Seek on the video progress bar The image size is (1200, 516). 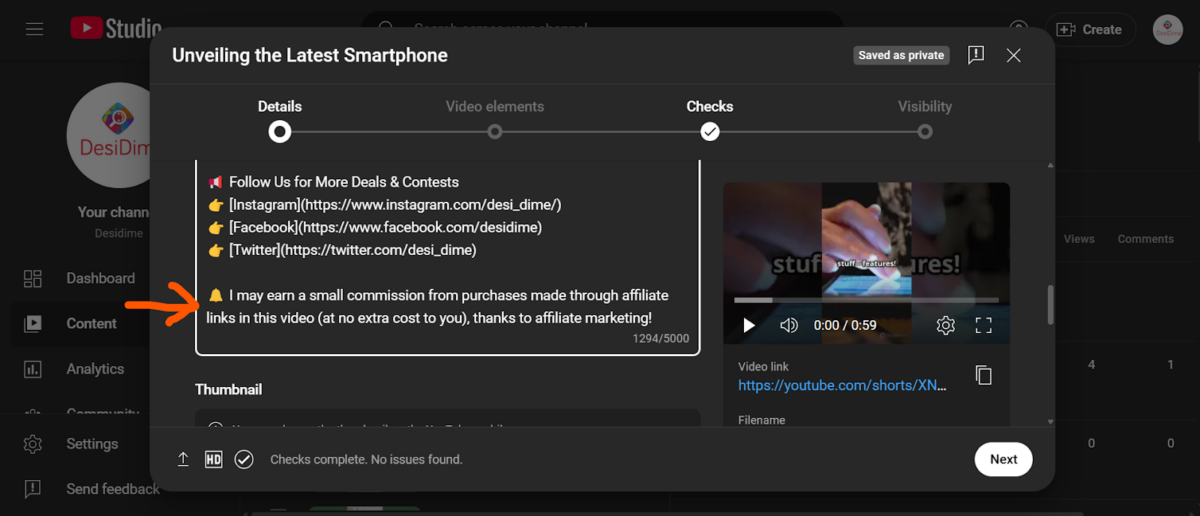[x=866, y=300]
